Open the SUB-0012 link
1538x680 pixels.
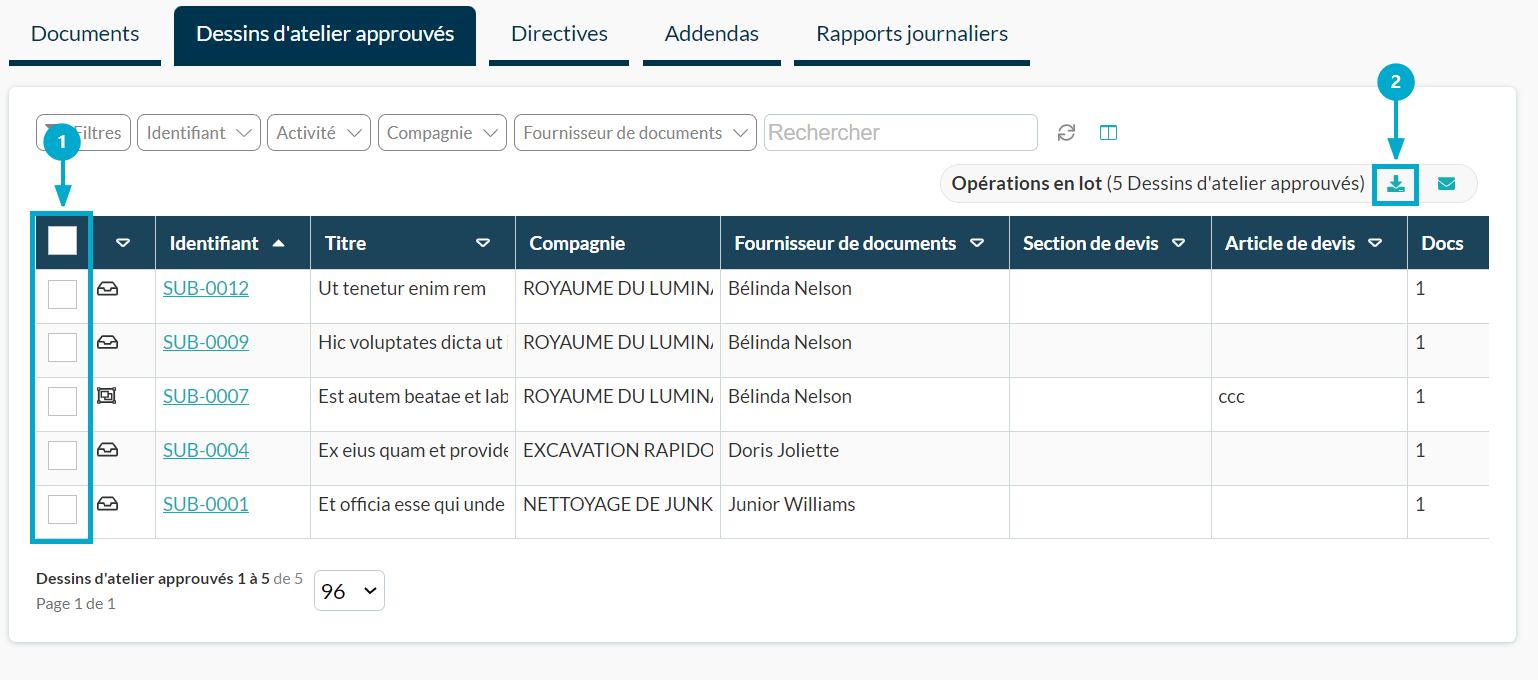point(206,288)
